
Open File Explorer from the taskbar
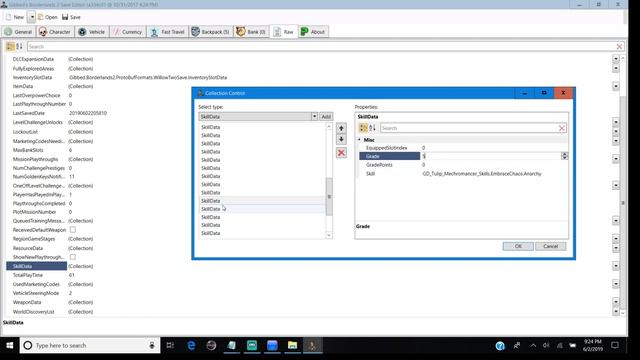coord(292,345)
